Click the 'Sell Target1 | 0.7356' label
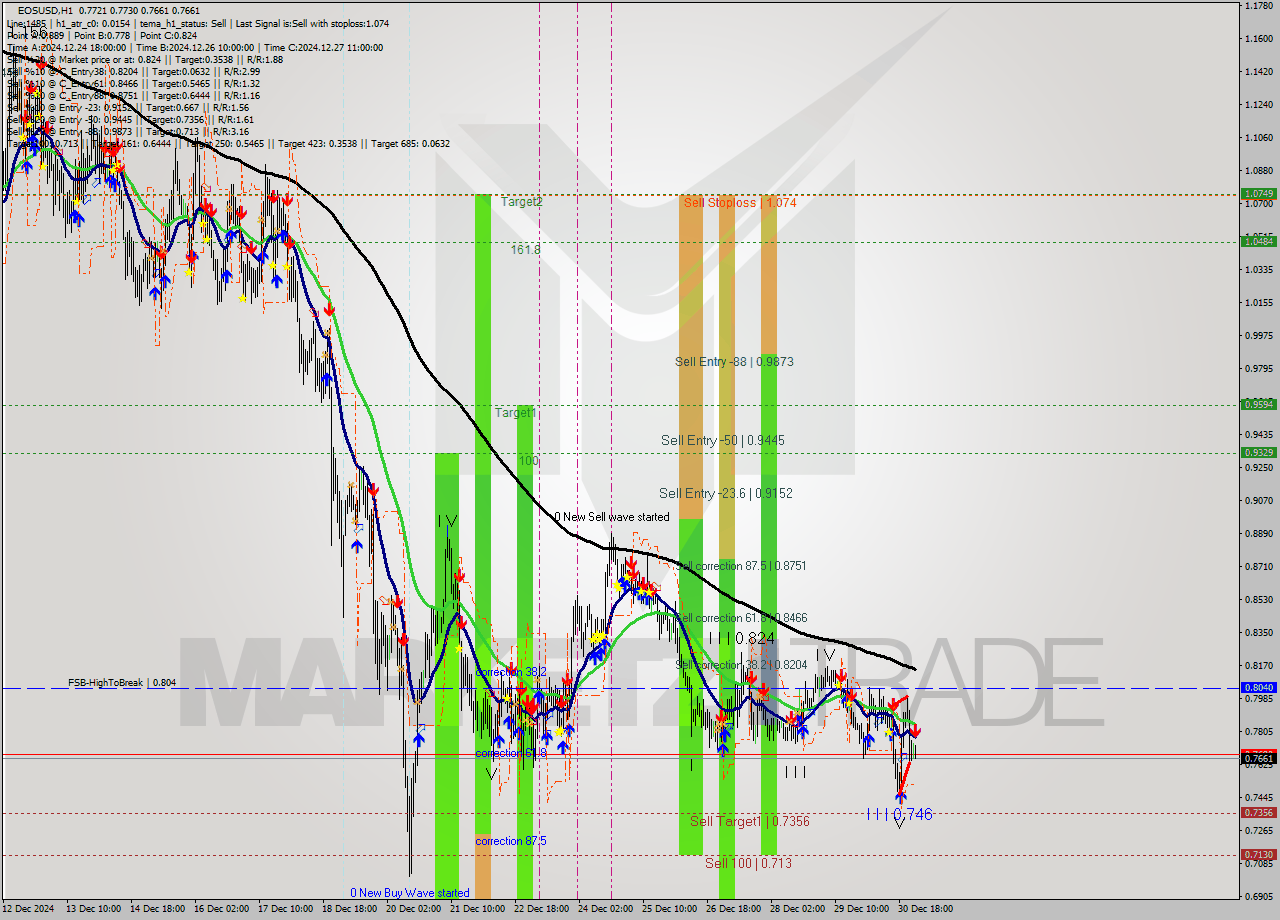Image resolution: width=1280 pixels, height=920 pixels. click(x=750, y=821)
